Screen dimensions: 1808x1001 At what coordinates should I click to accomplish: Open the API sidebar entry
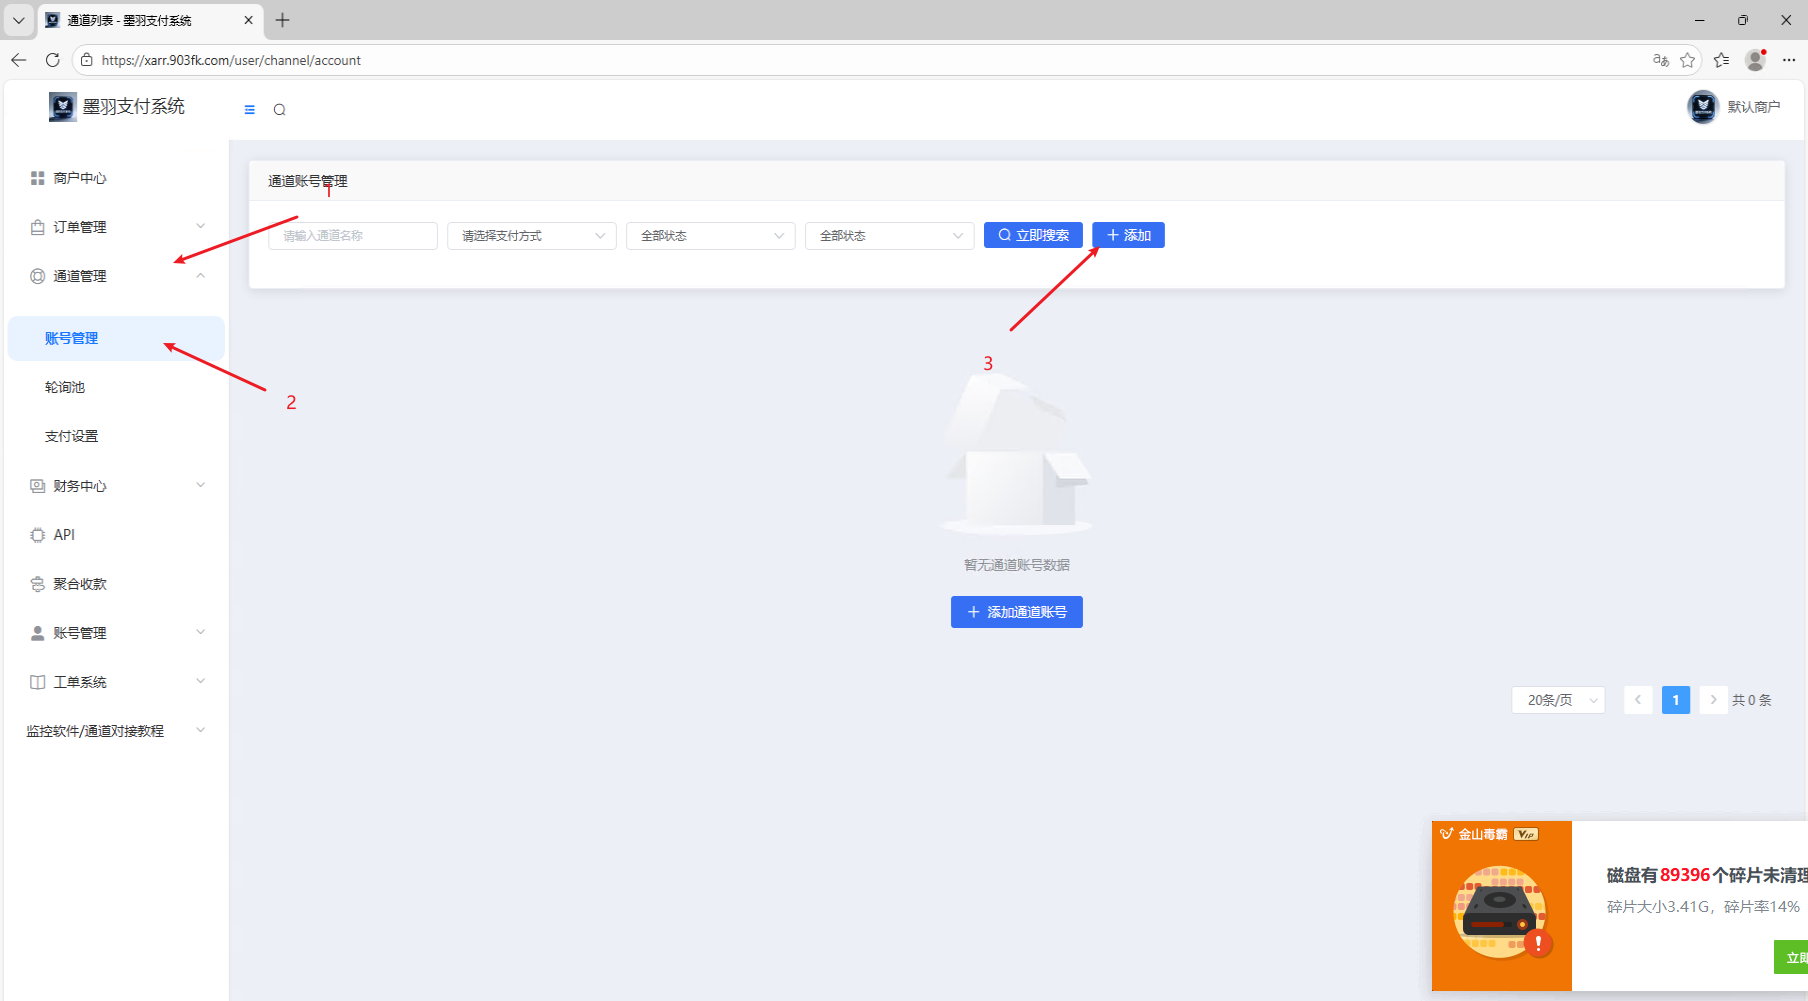point(64,535)
